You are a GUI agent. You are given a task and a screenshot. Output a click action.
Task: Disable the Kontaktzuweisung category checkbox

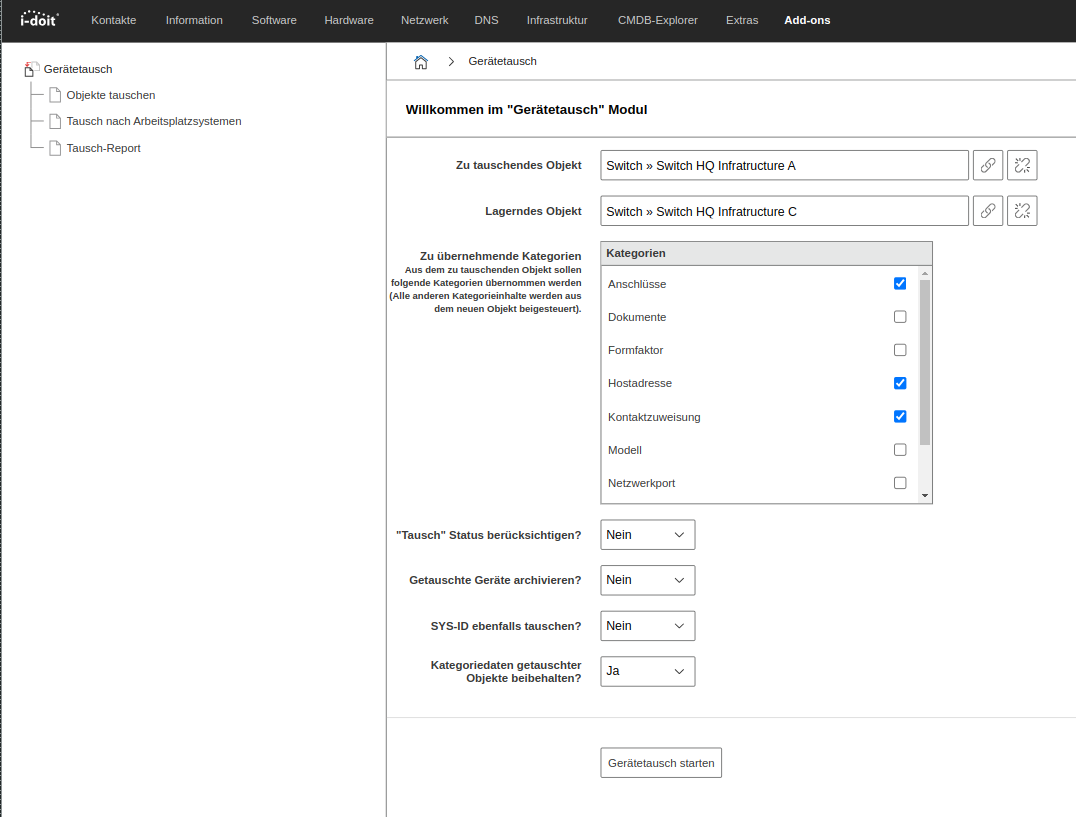coord(900,416)
